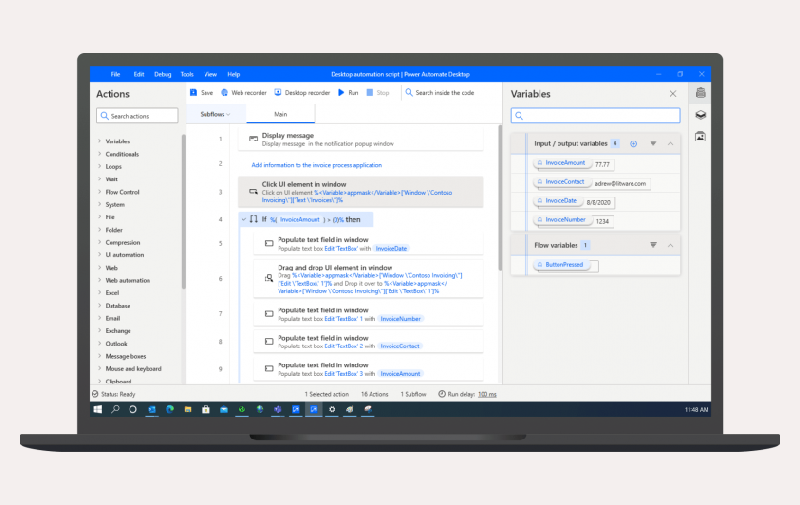
Task: Open the Variables pane icon on right sidebar
Action: (701, 93)
